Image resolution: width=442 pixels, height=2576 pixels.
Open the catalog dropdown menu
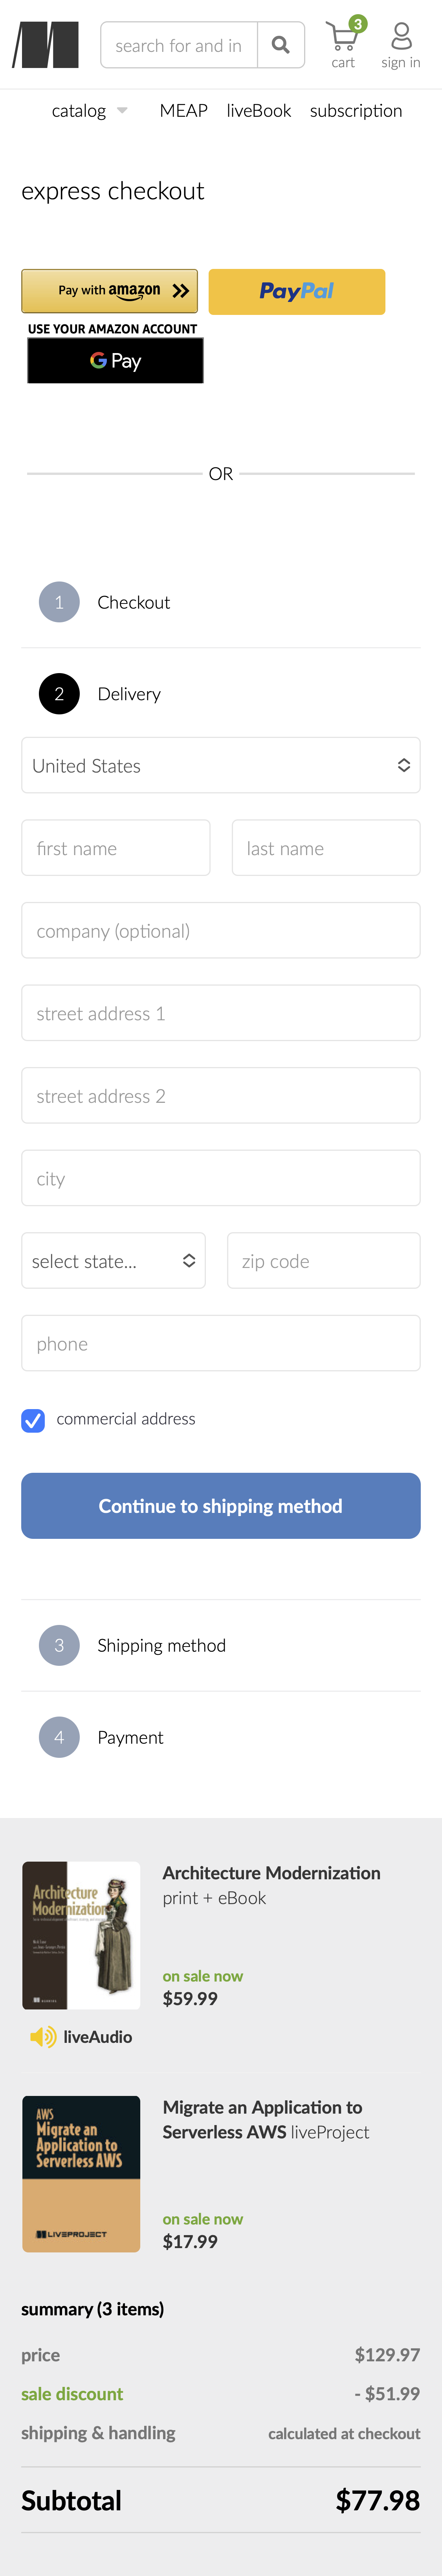[x=89, y=111]
